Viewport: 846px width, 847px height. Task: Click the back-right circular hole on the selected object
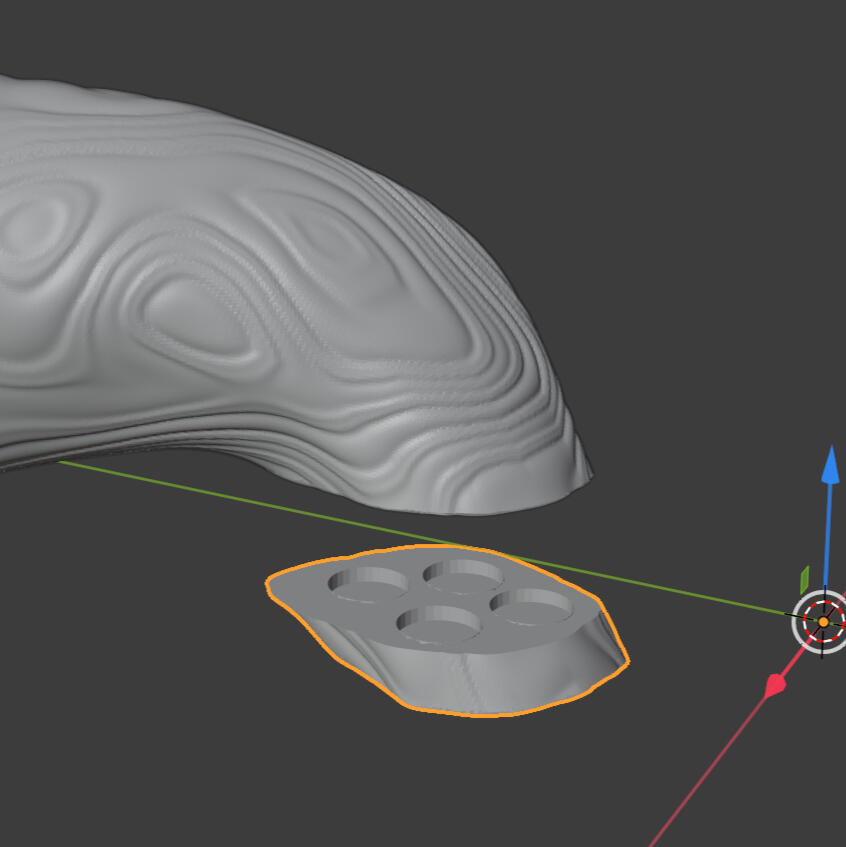(464, 575)
